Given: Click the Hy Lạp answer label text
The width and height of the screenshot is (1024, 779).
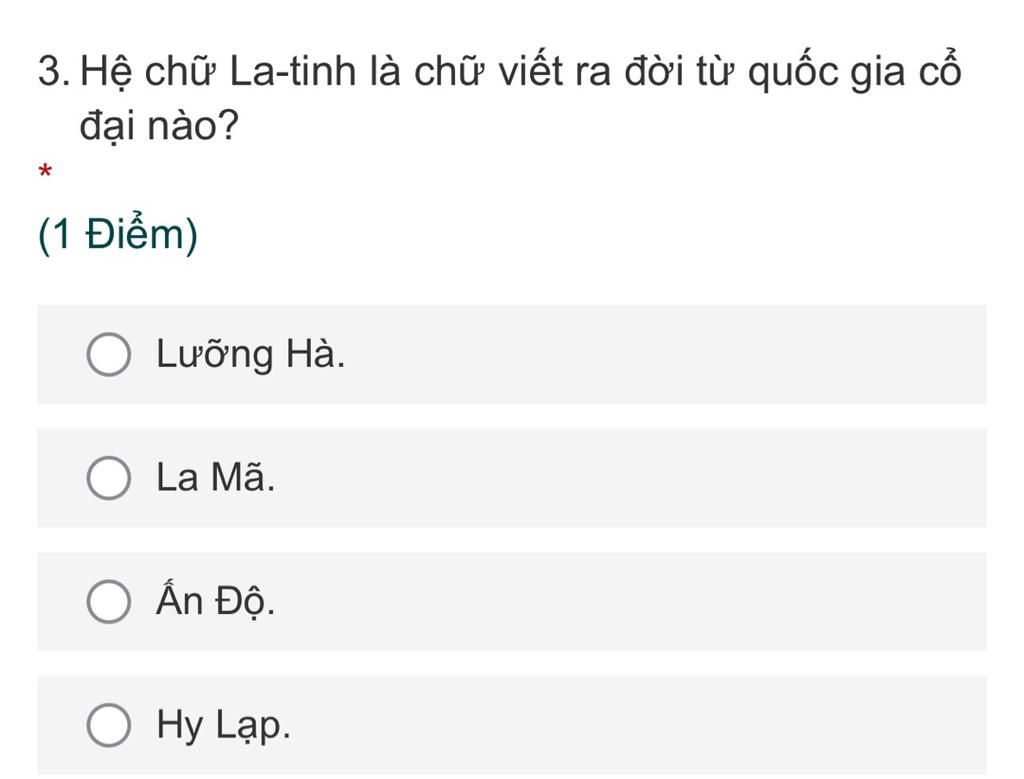Looking at the screenshot, I should tap(223, 725).
